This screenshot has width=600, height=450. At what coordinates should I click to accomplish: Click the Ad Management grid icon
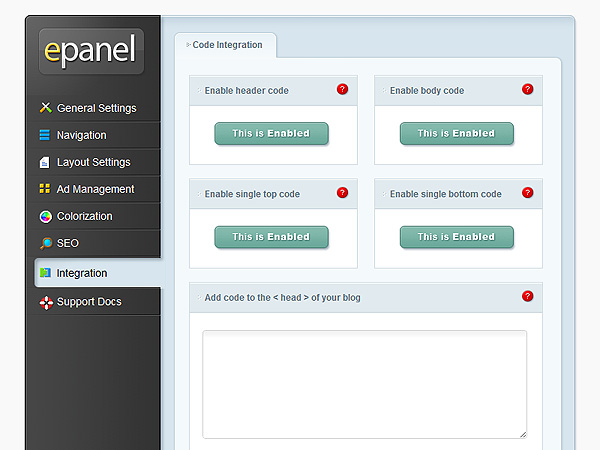[x=45, y=189]
